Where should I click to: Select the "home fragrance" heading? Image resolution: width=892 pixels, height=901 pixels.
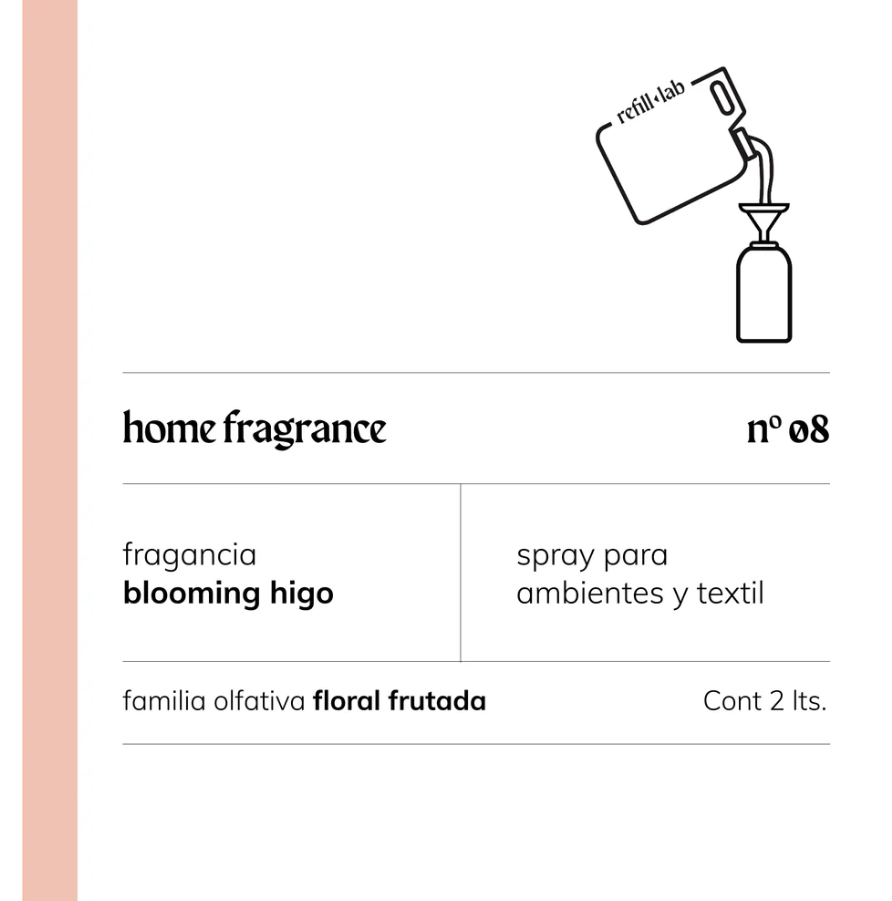(x=254, y=429)
